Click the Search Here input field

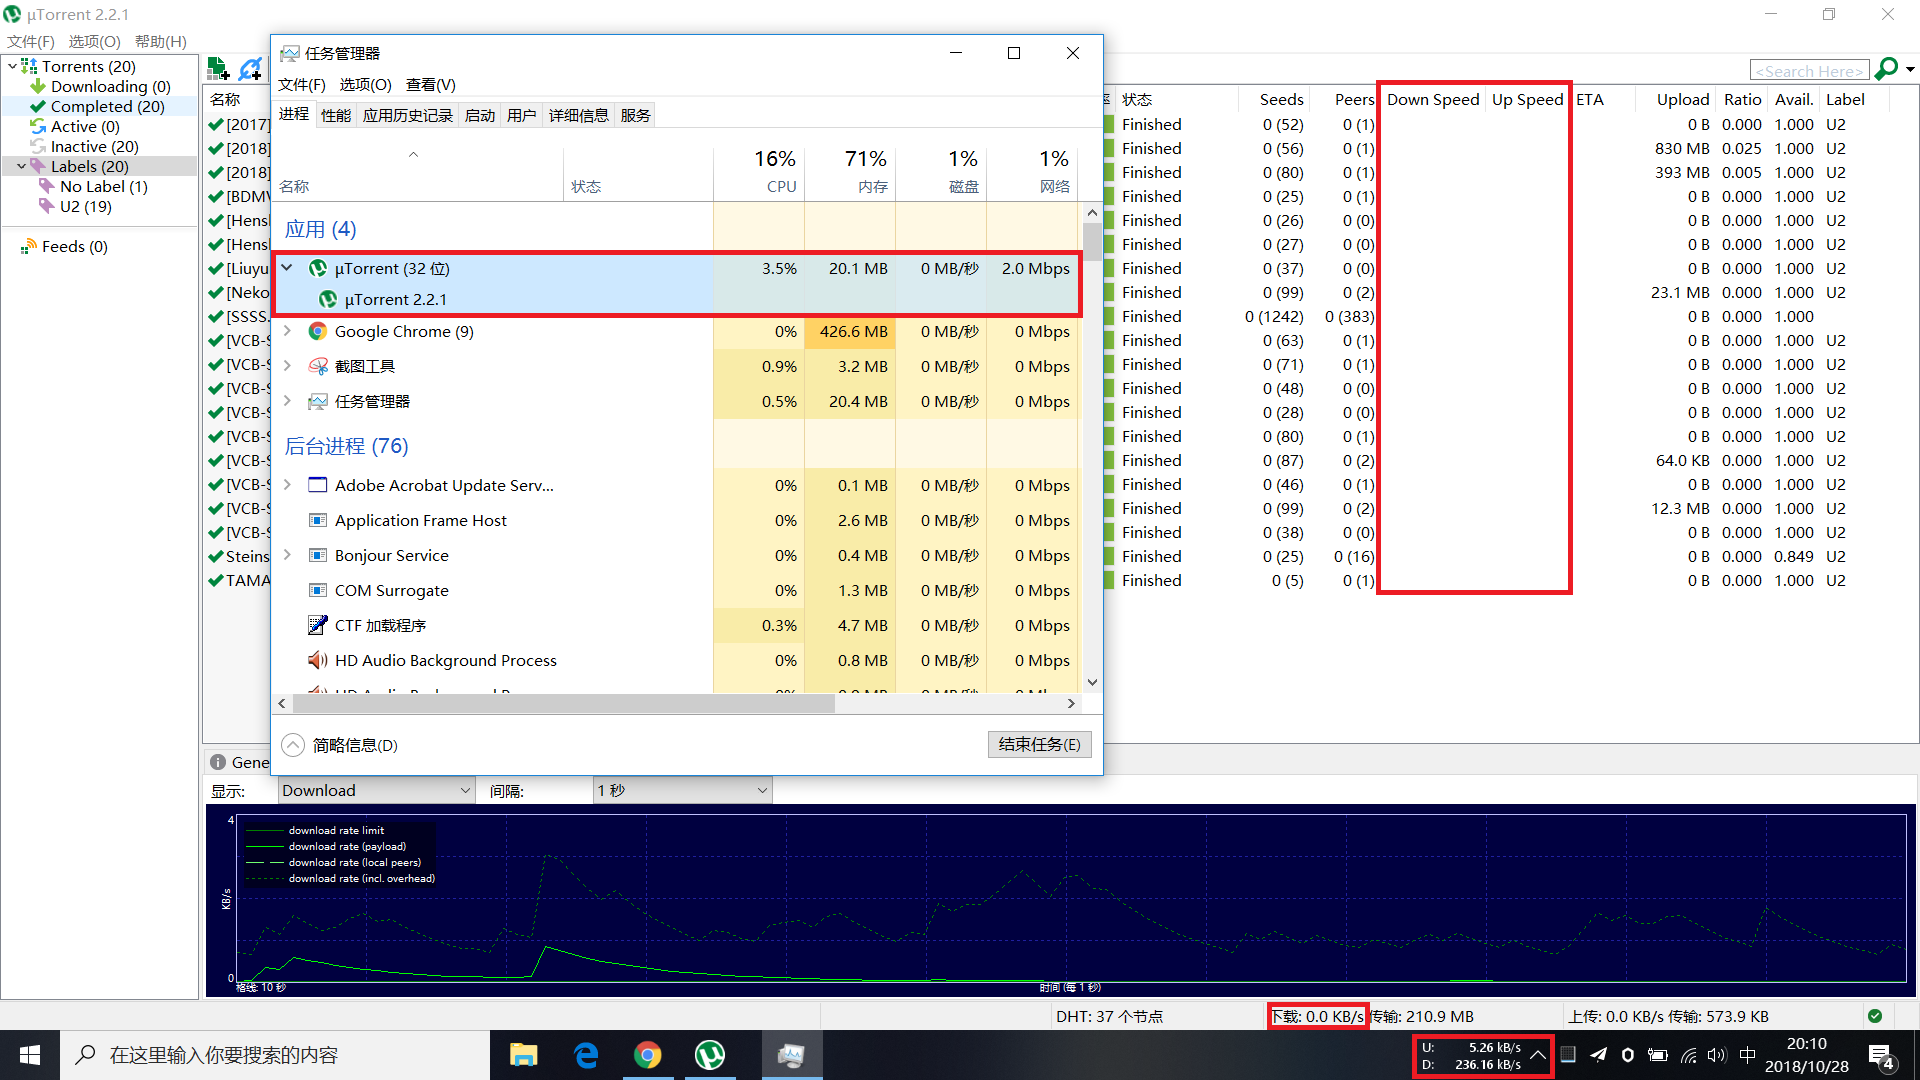pyautogui.click(x=1809, y=70)
